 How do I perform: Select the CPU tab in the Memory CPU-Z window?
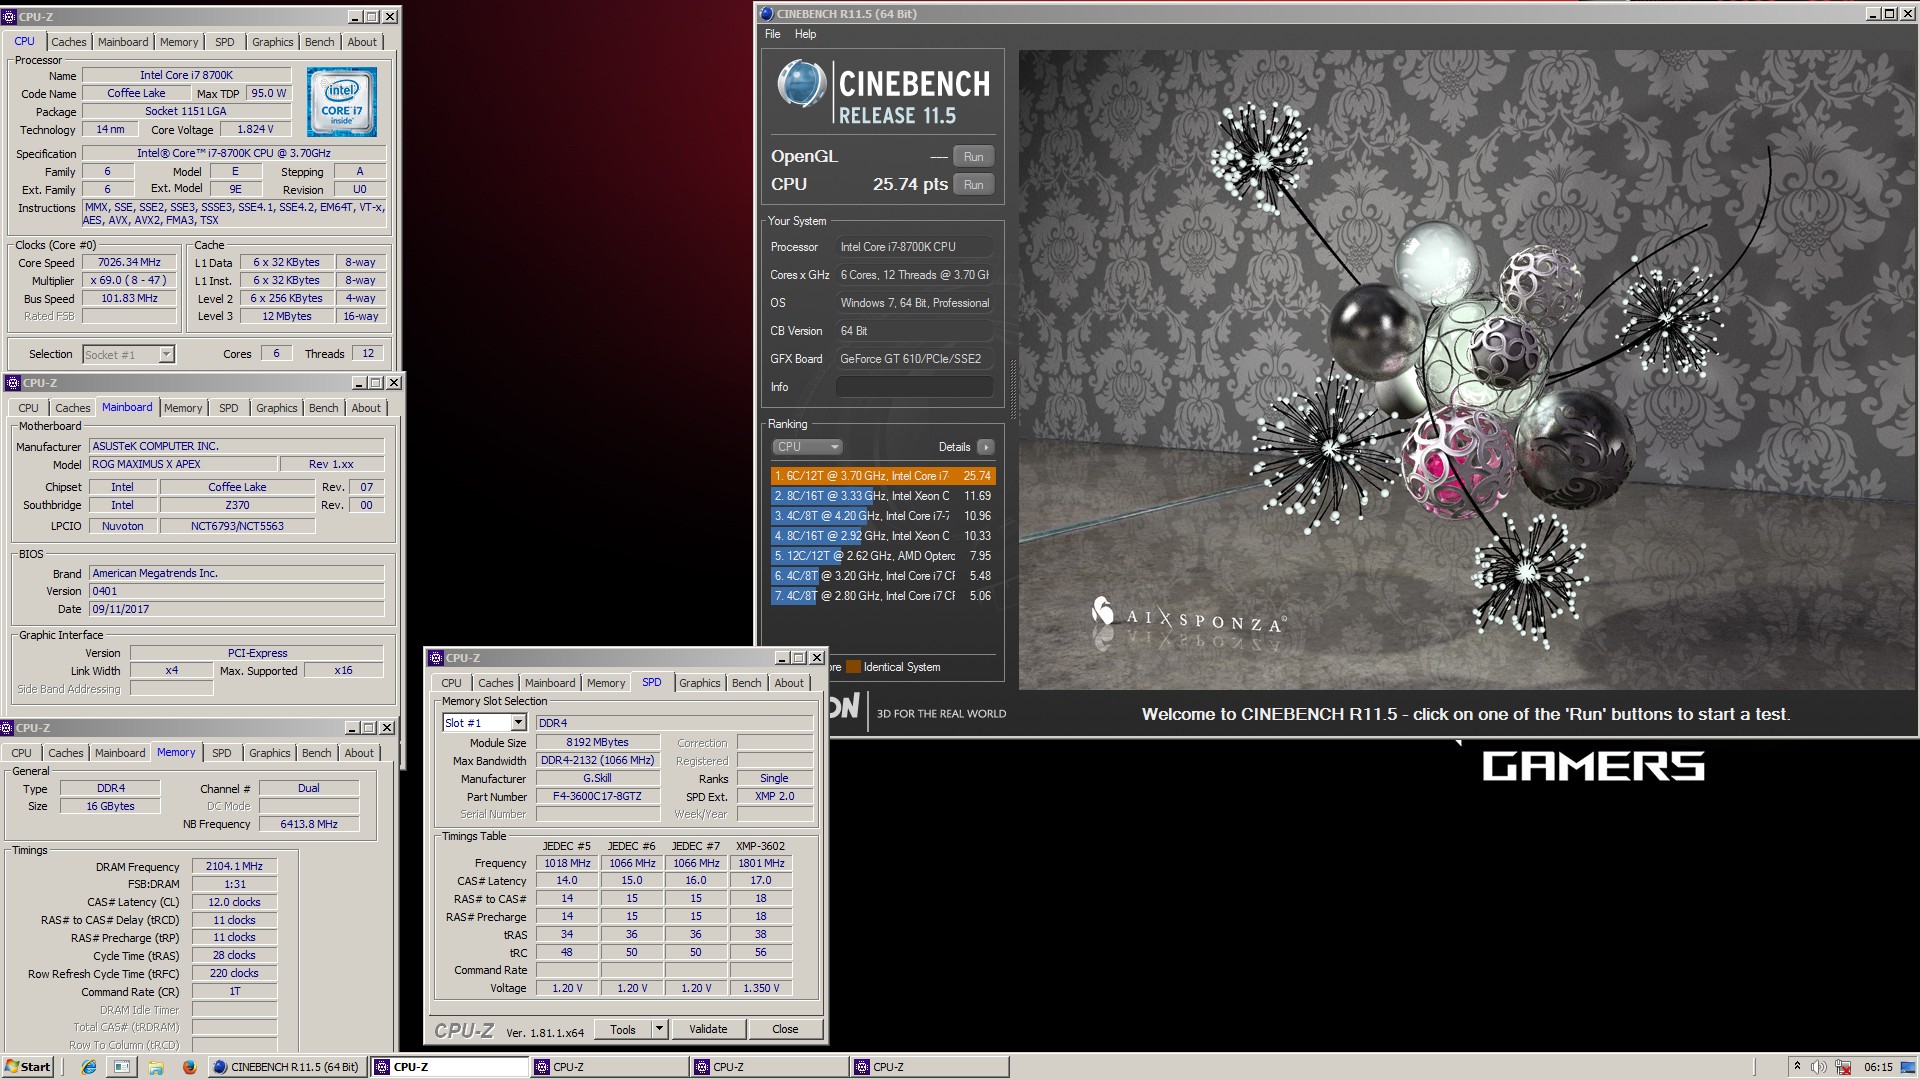coord(22,753)
